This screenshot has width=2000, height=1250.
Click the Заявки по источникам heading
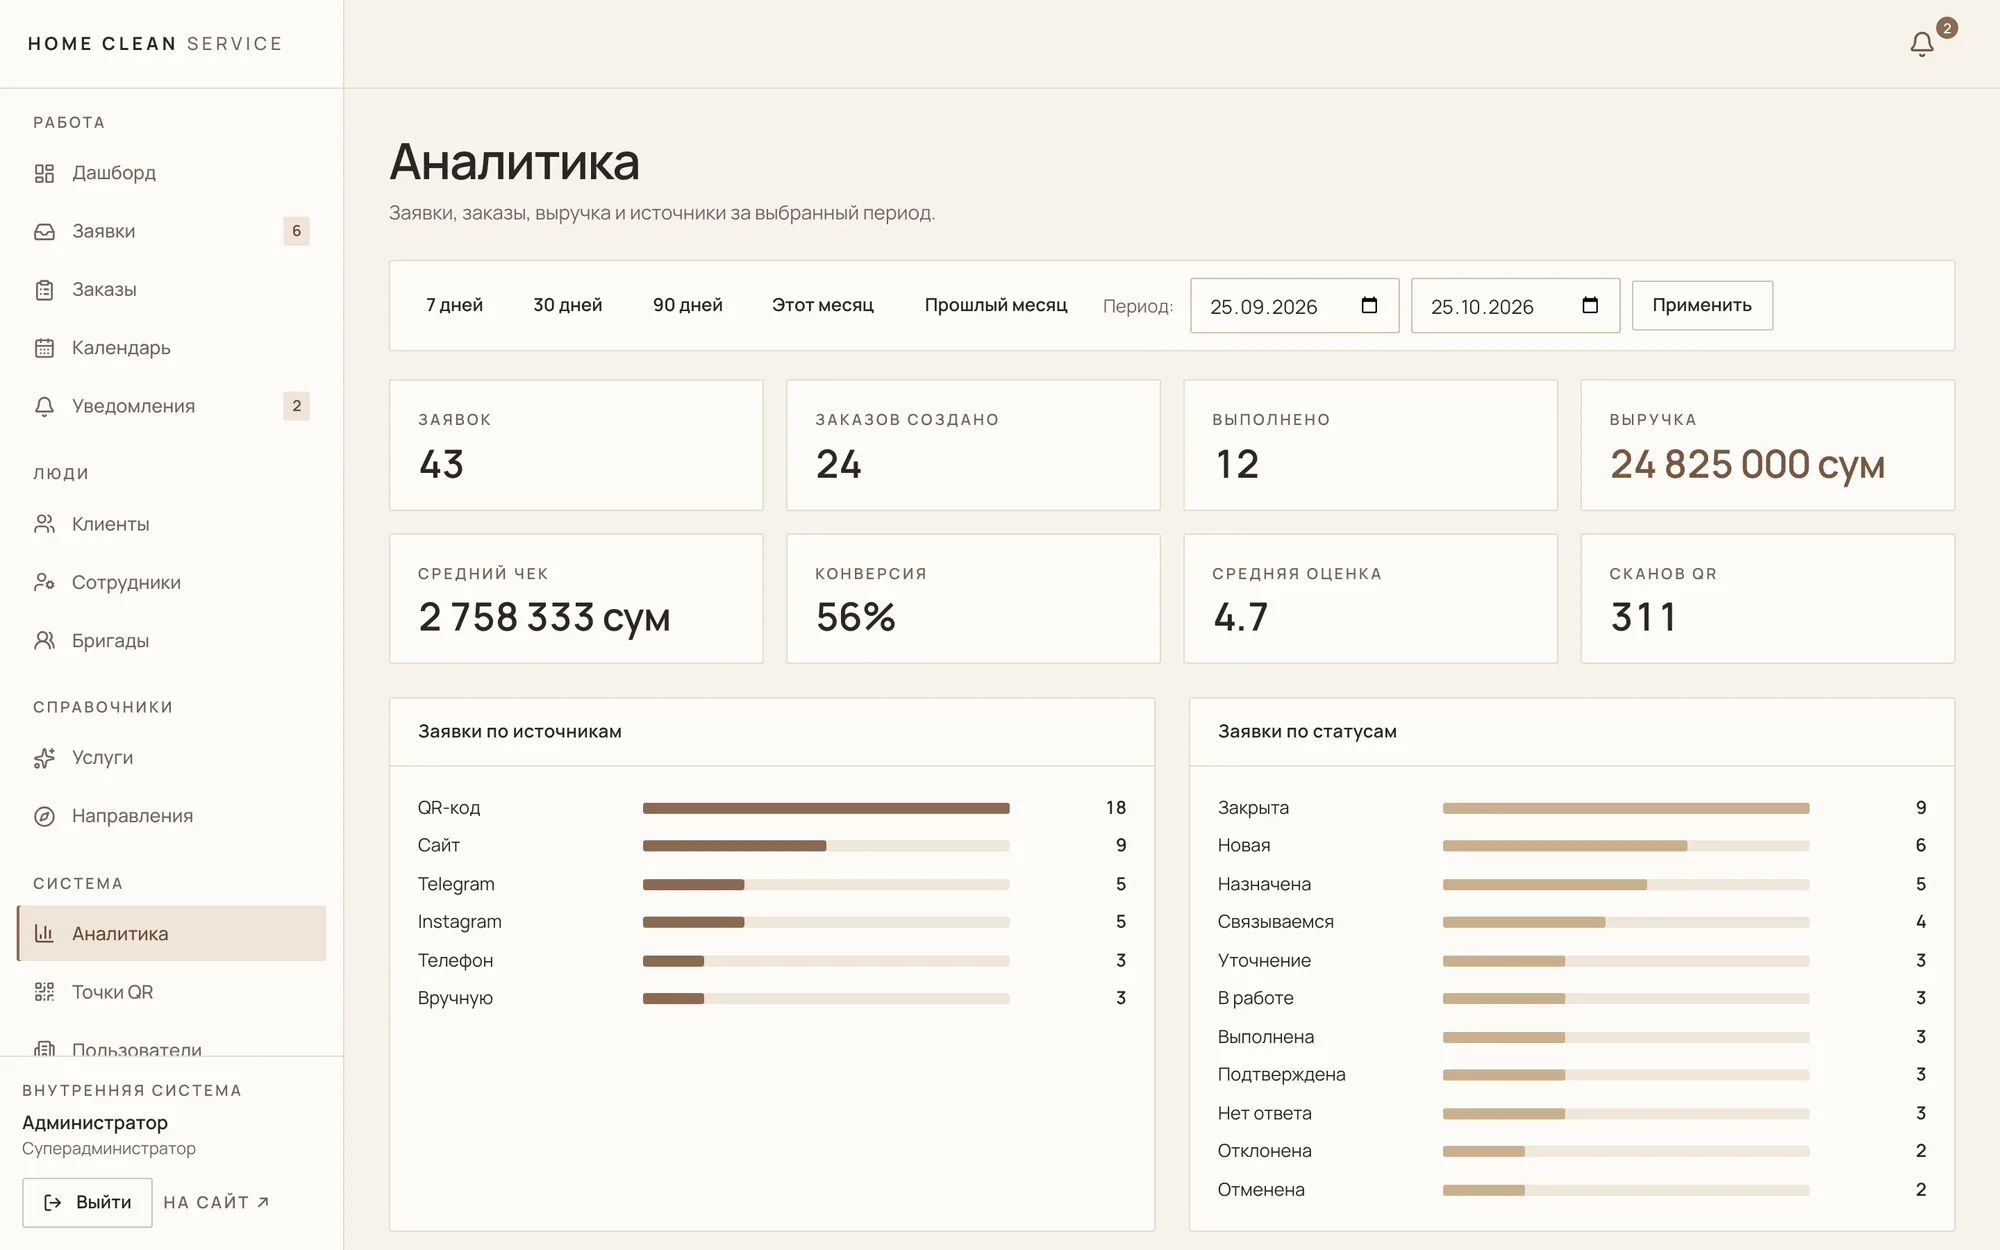[520, 732]
